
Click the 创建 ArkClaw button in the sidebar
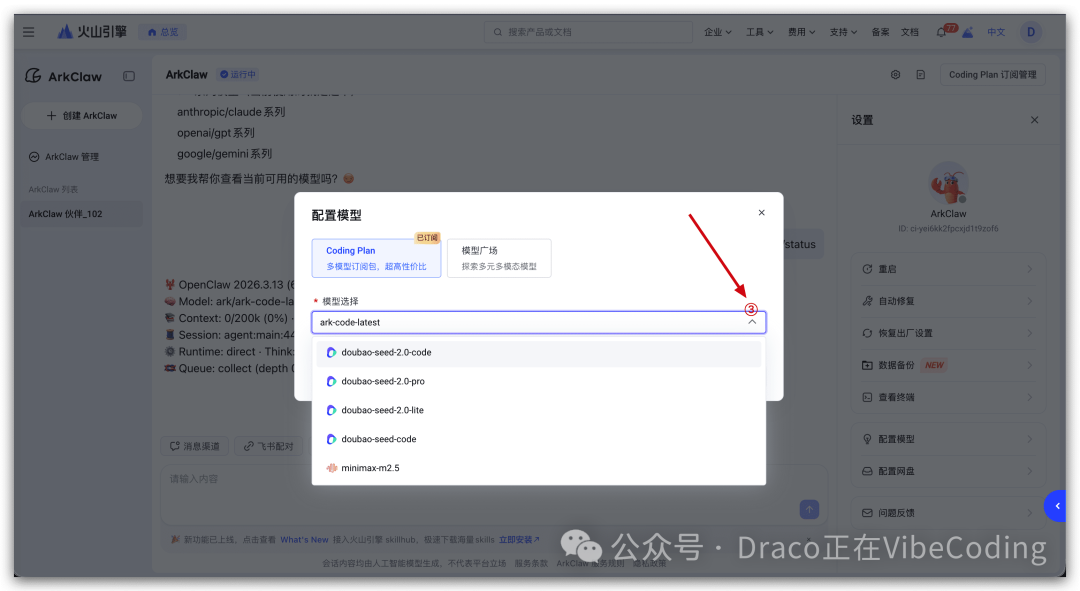coord(81,115)
